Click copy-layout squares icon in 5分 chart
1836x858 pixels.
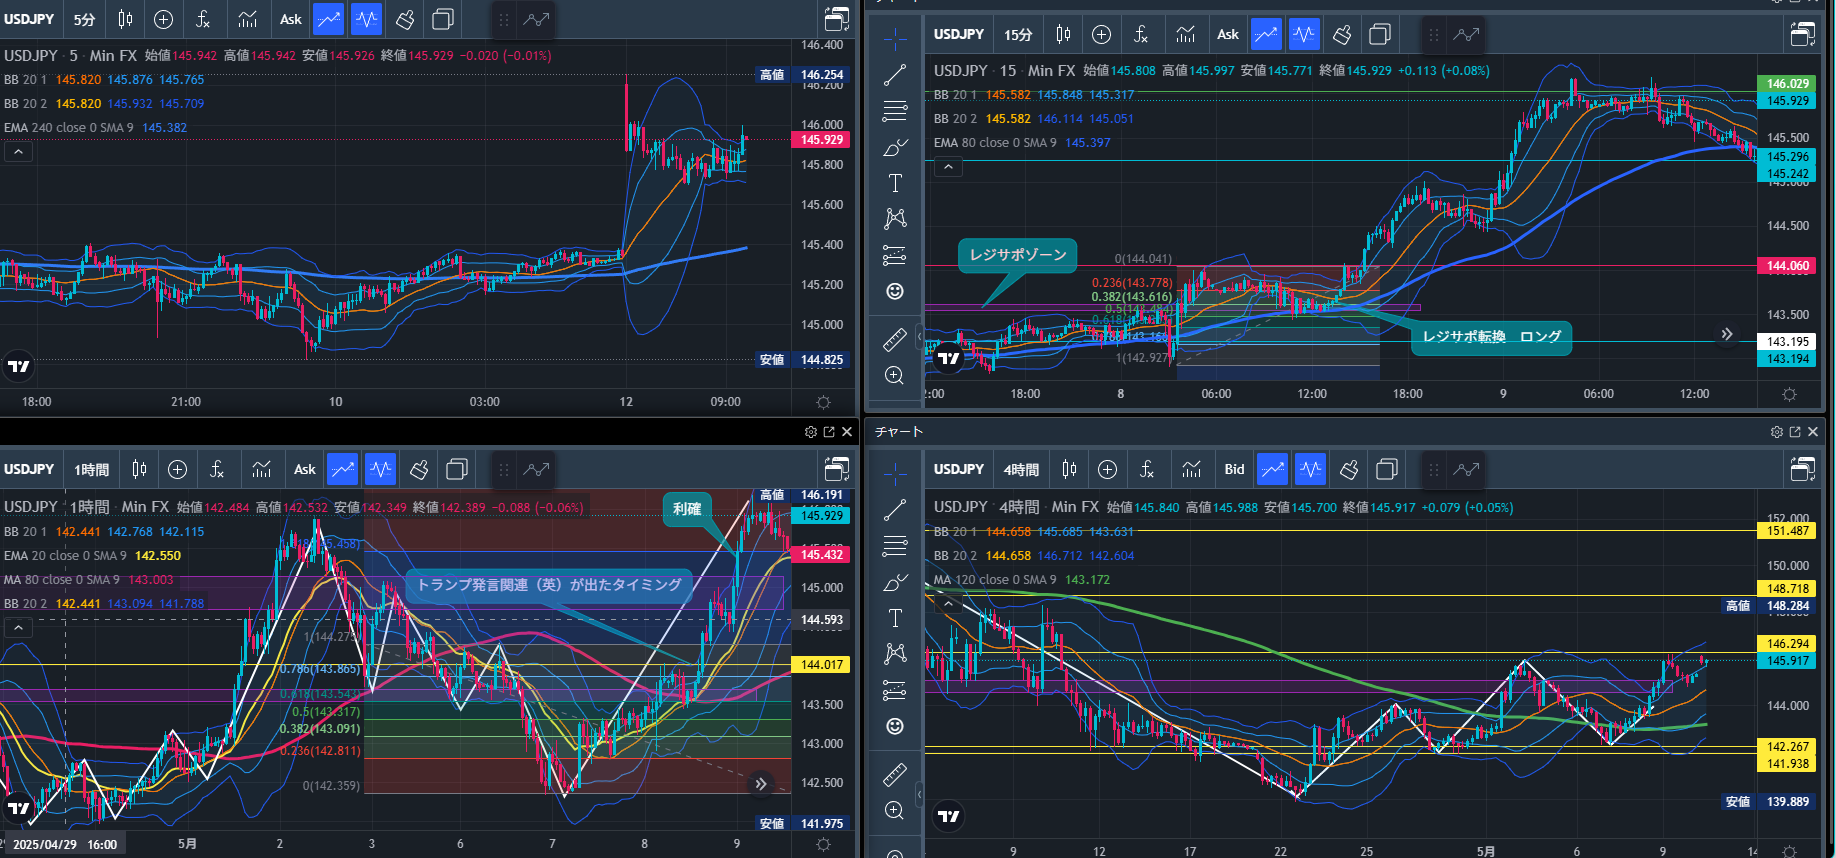pyautogui.click(x=443, y=19)
